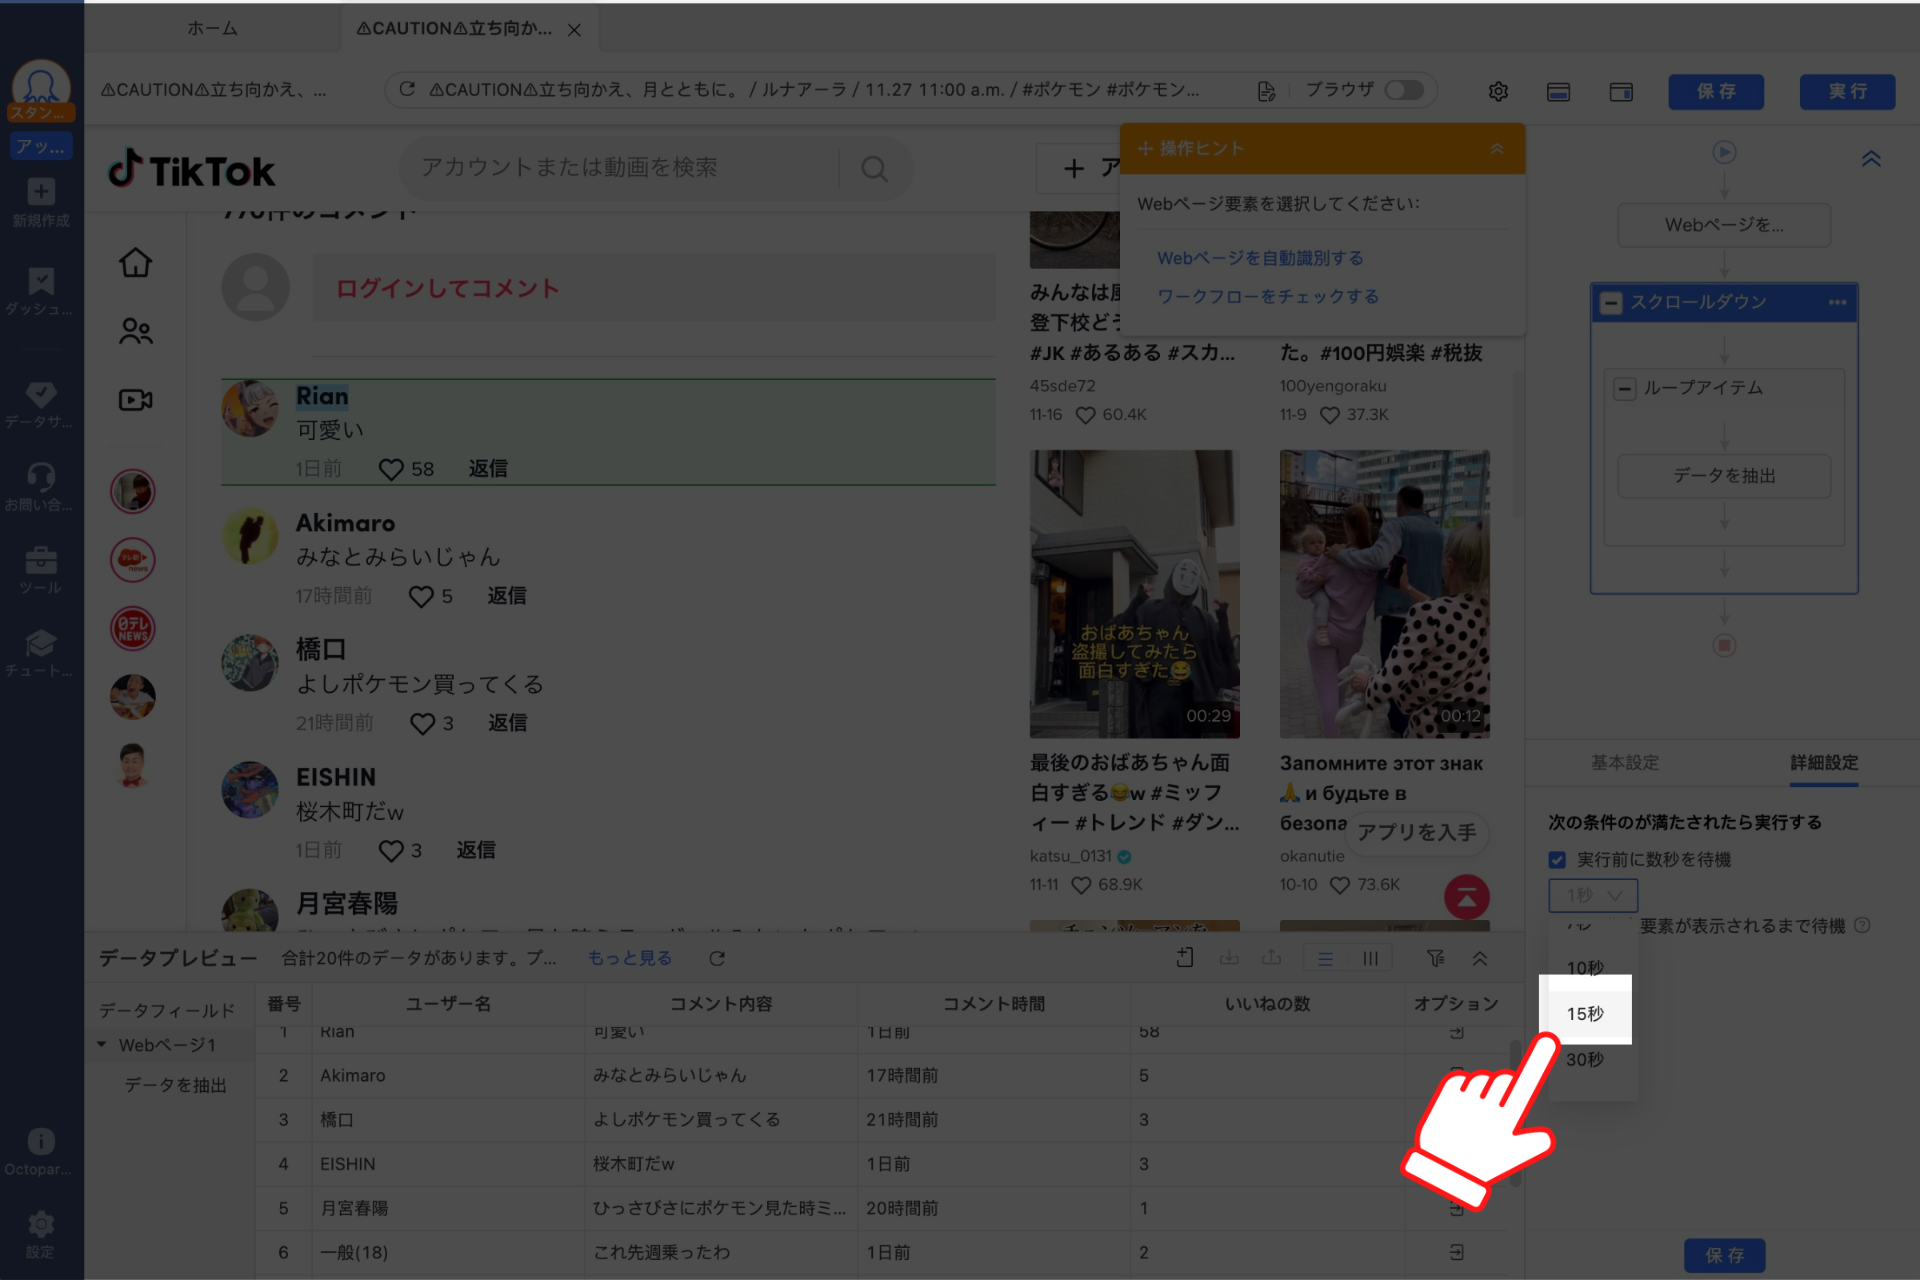Click the bottom 保存 settings button
Screen dimensions: 1920x1280
(x=1725, y=1255)
